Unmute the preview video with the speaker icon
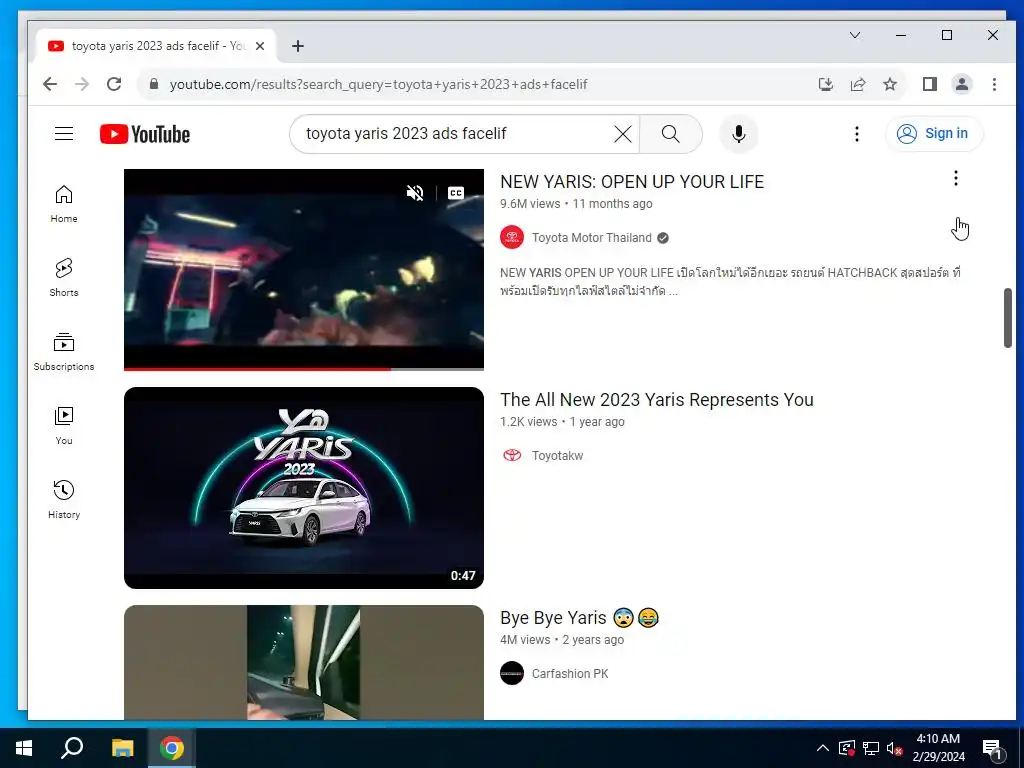The image size is (1024, 768). [415, 193]
